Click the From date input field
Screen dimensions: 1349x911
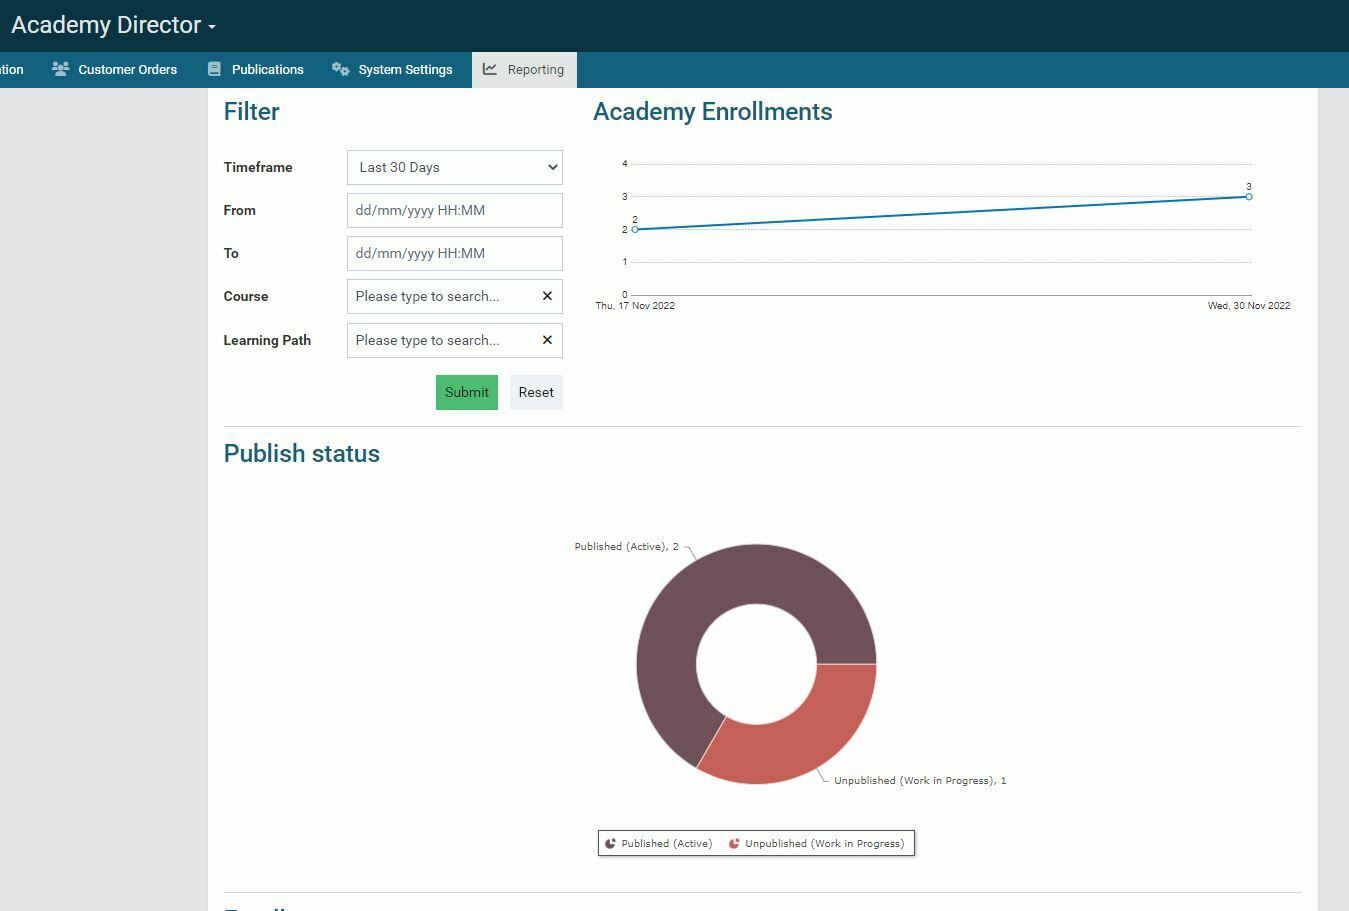[x=454, y=210]
